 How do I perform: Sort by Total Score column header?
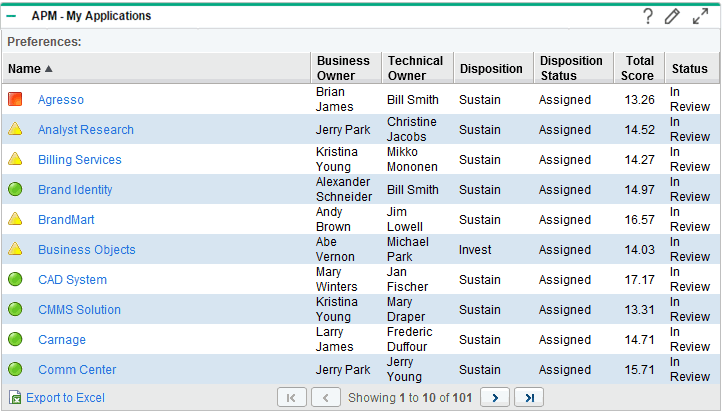639,69
